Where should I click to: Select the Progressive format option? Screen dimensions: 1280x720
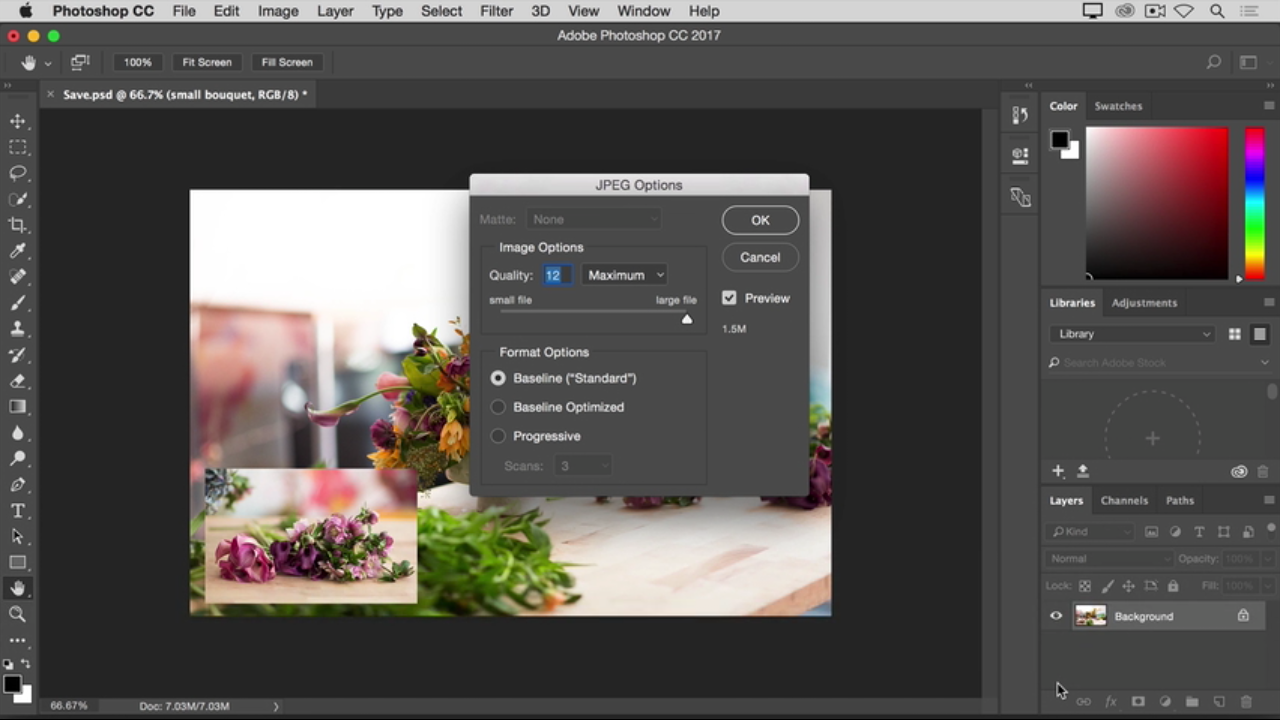tap(498, 436)
